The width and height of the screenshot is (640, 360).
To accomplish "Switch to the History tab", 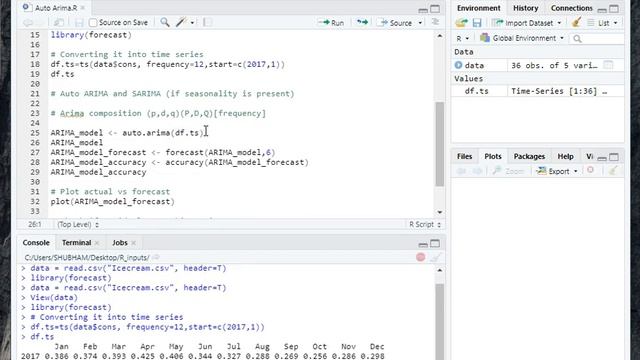I will [525, 8].
